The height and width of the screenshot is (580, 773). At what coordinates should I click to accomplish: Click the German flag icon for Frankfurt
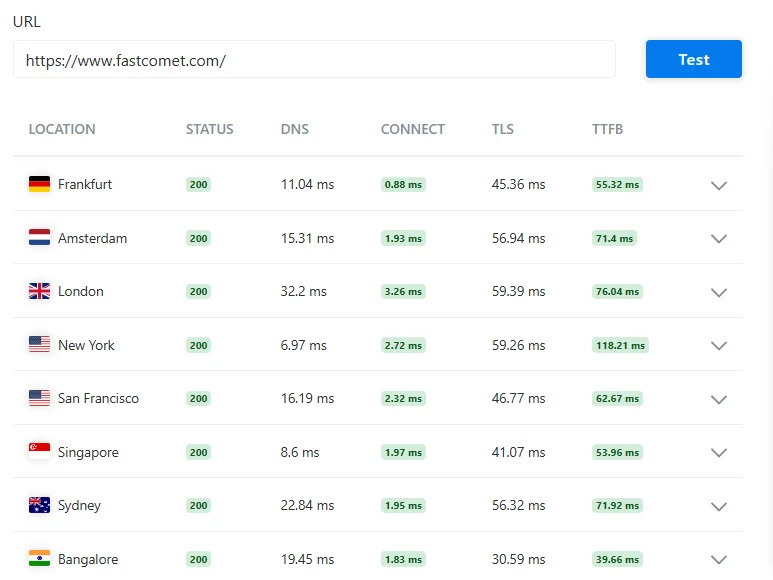click(39, 184)
